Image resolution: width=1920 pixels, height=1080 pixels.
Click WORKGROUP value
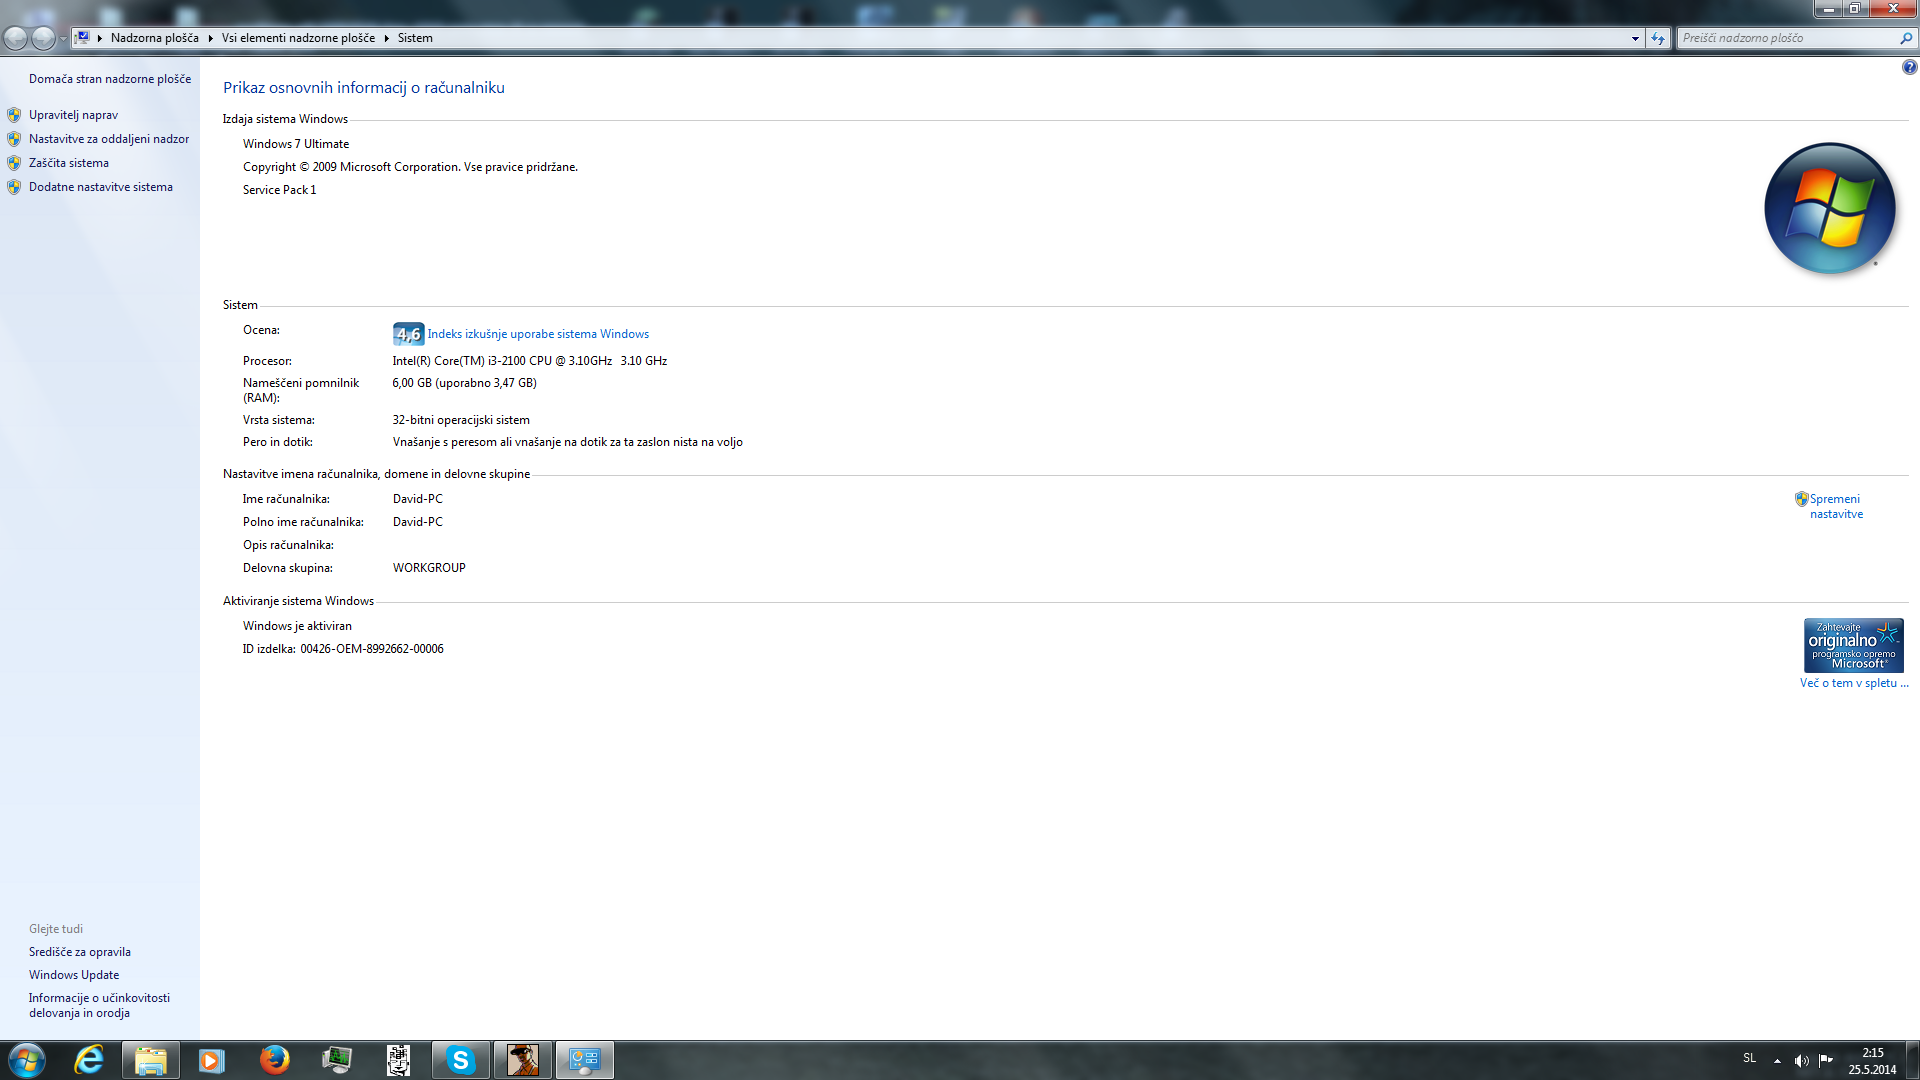click(429, 568)
